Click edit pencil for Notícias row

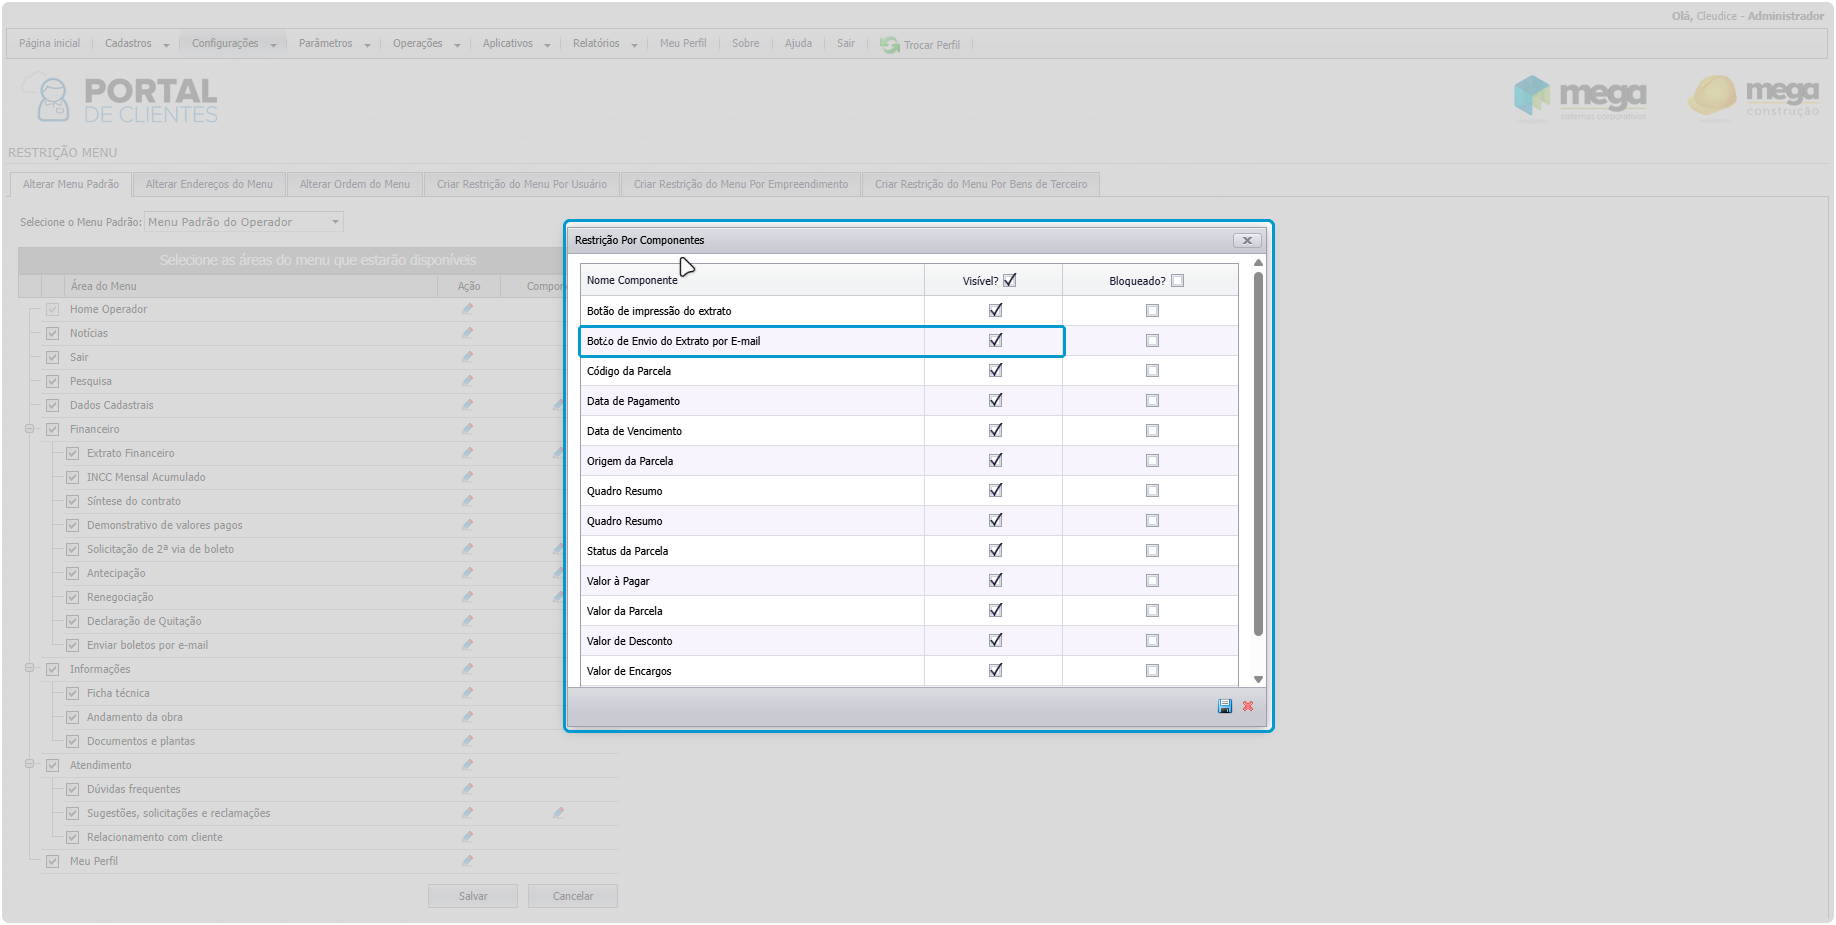pyautogui.click(x=467, y=333)
